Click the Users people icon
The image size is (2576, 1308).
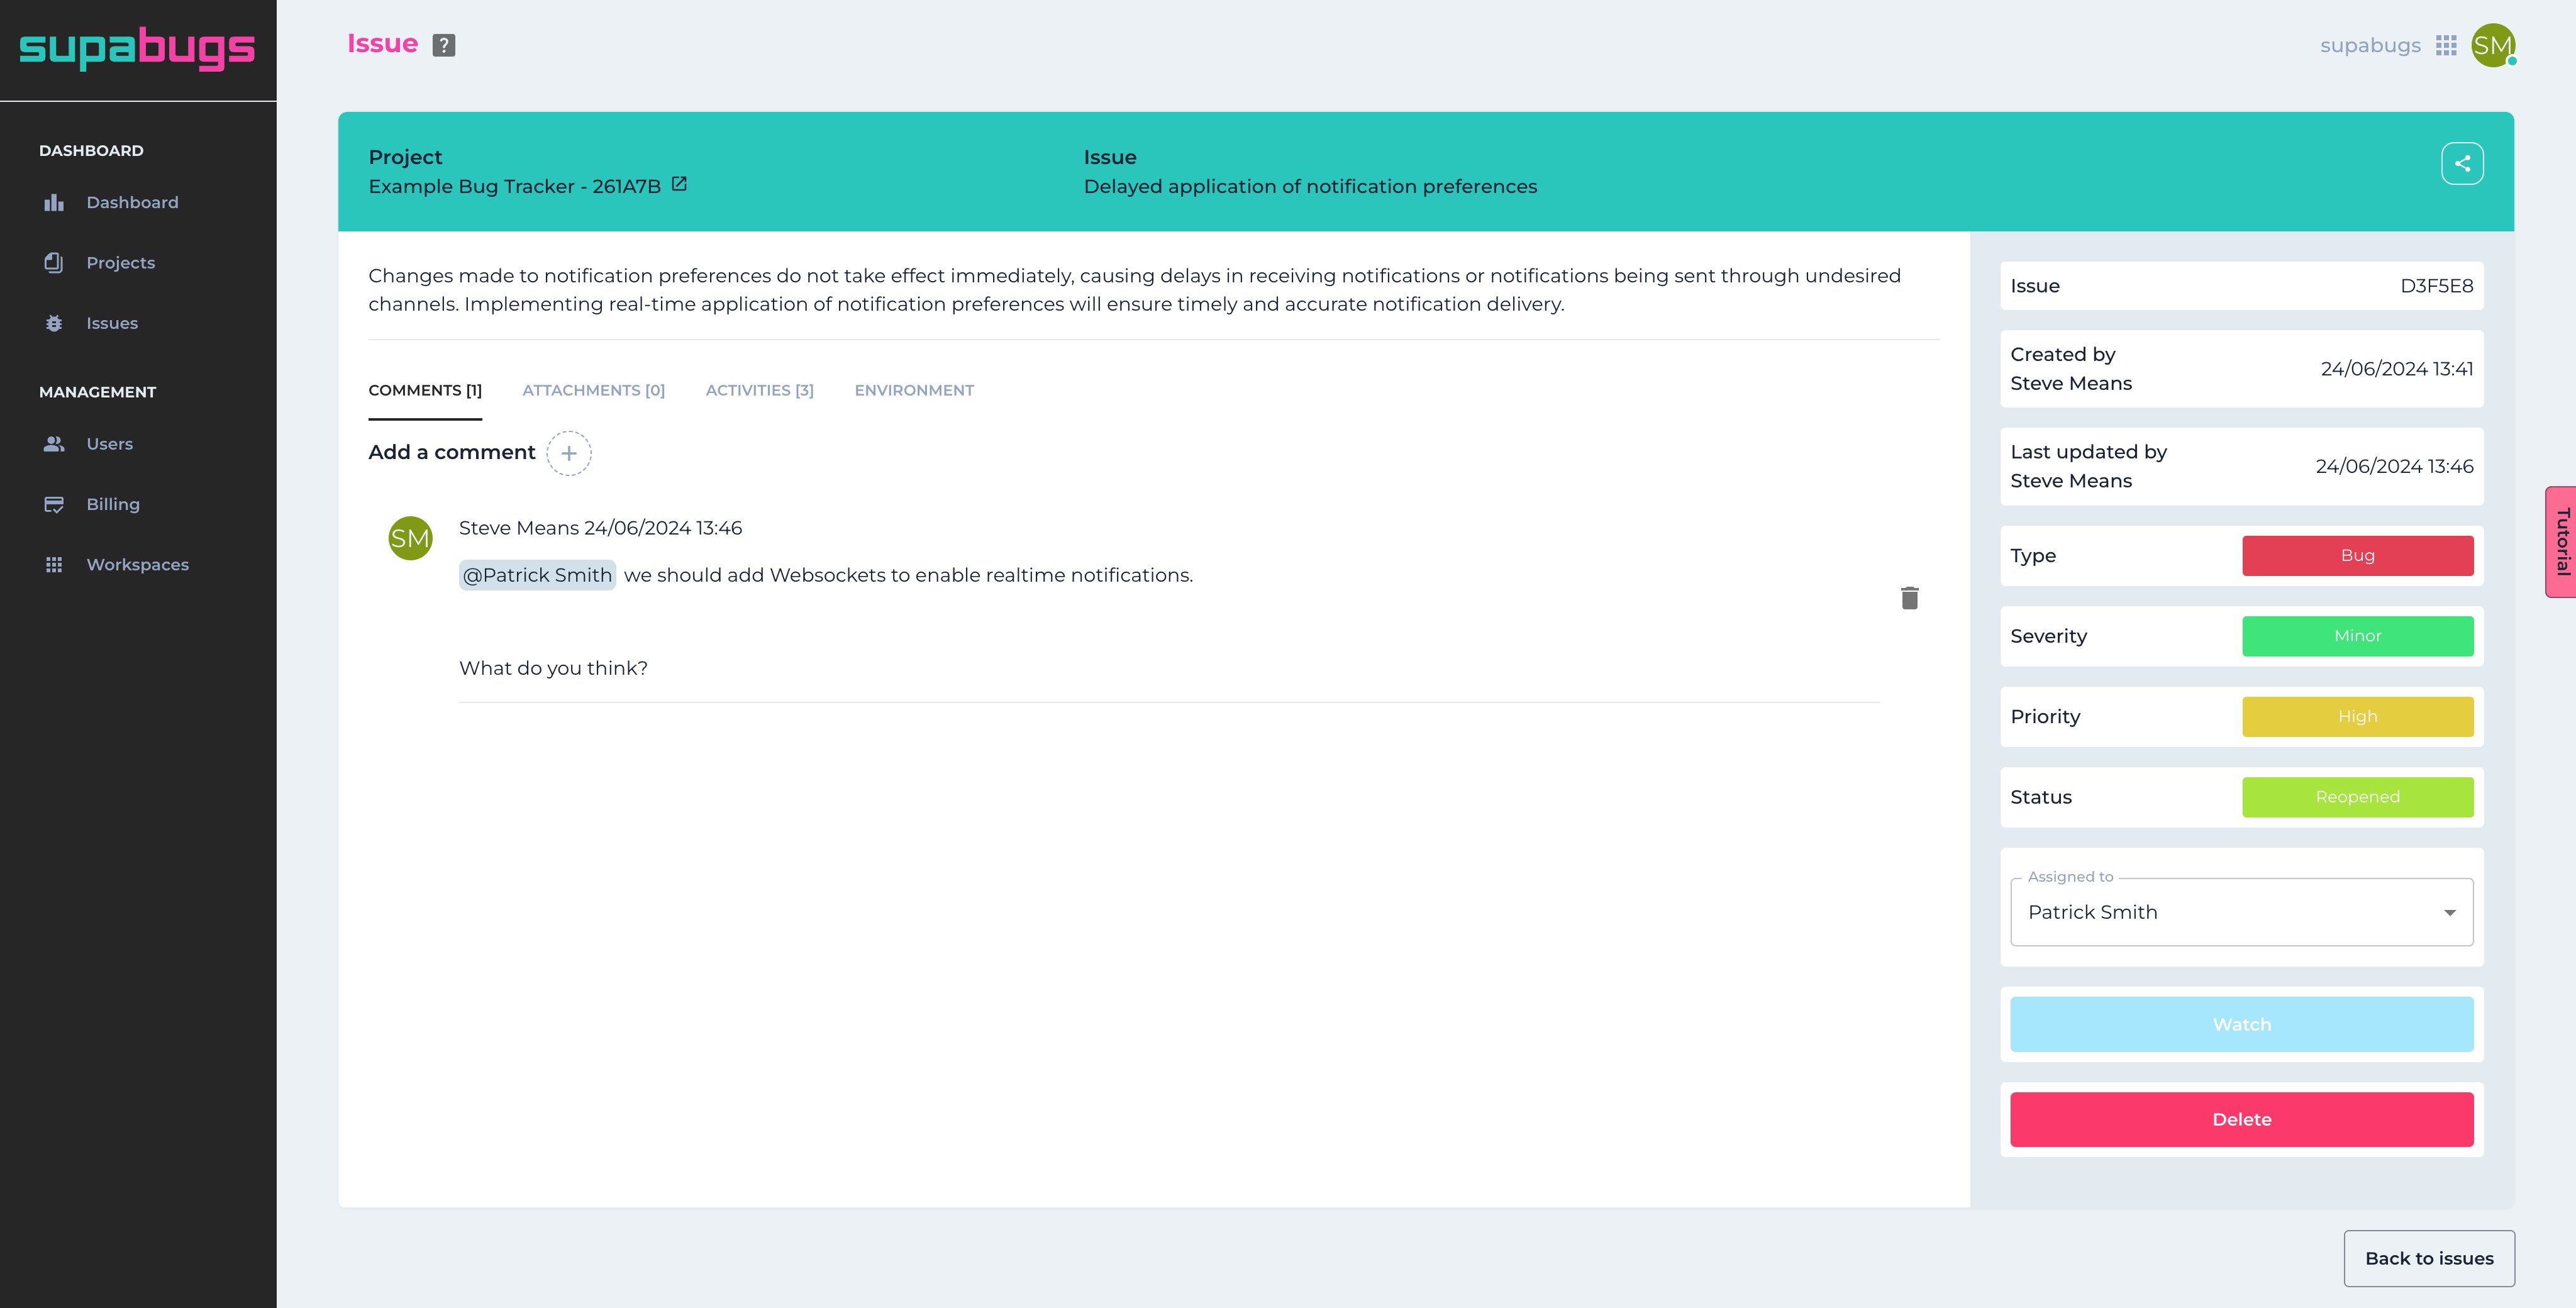54,444
